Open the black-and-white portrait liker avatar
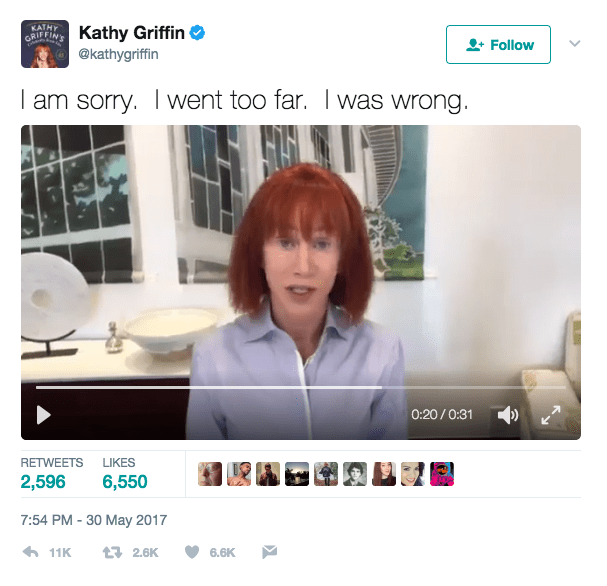This screenshot has width=607, height=586. (x=355, y=474)
